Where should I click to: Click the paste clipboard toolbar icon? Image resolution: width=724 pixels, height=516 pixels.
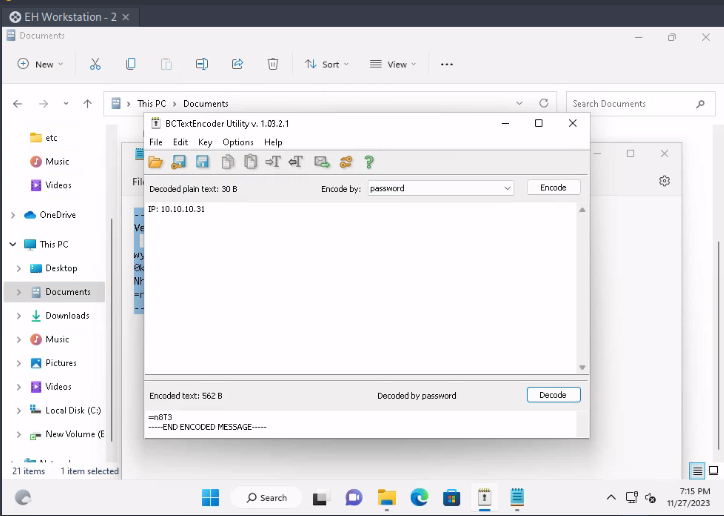tap(250, 162)
